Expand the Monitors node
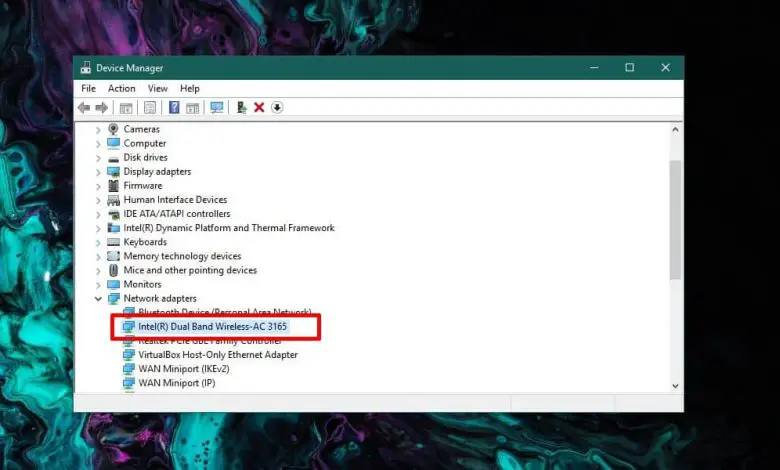 [x=98, y=285]
